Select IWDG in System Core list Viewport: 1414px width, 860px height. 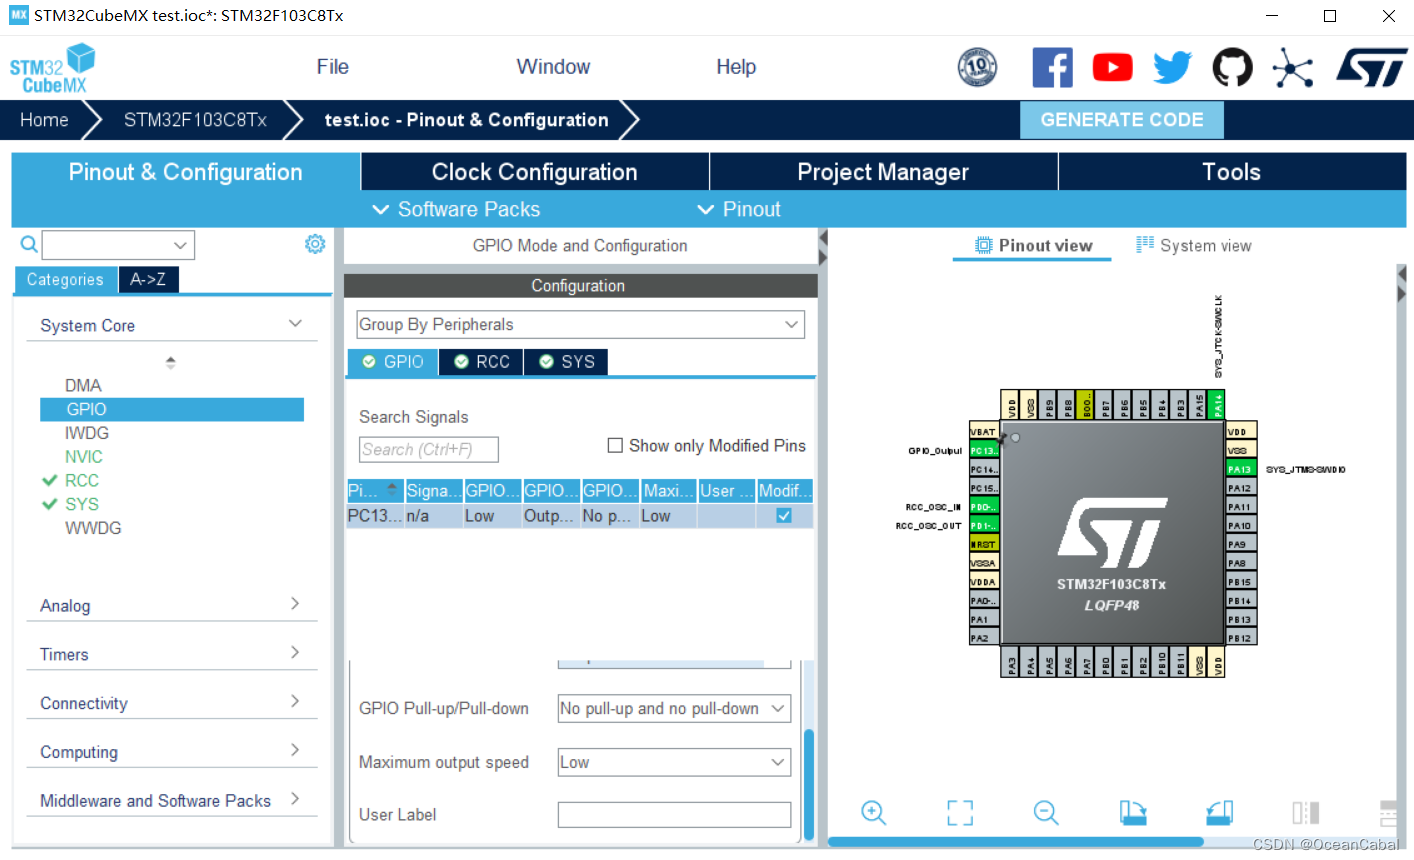click(x=87, y=433)
